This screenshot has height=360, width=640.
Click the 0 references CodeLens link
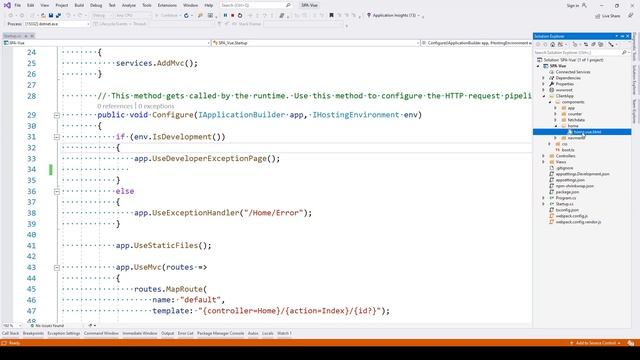pyautogui.click(x=115, y=106)
